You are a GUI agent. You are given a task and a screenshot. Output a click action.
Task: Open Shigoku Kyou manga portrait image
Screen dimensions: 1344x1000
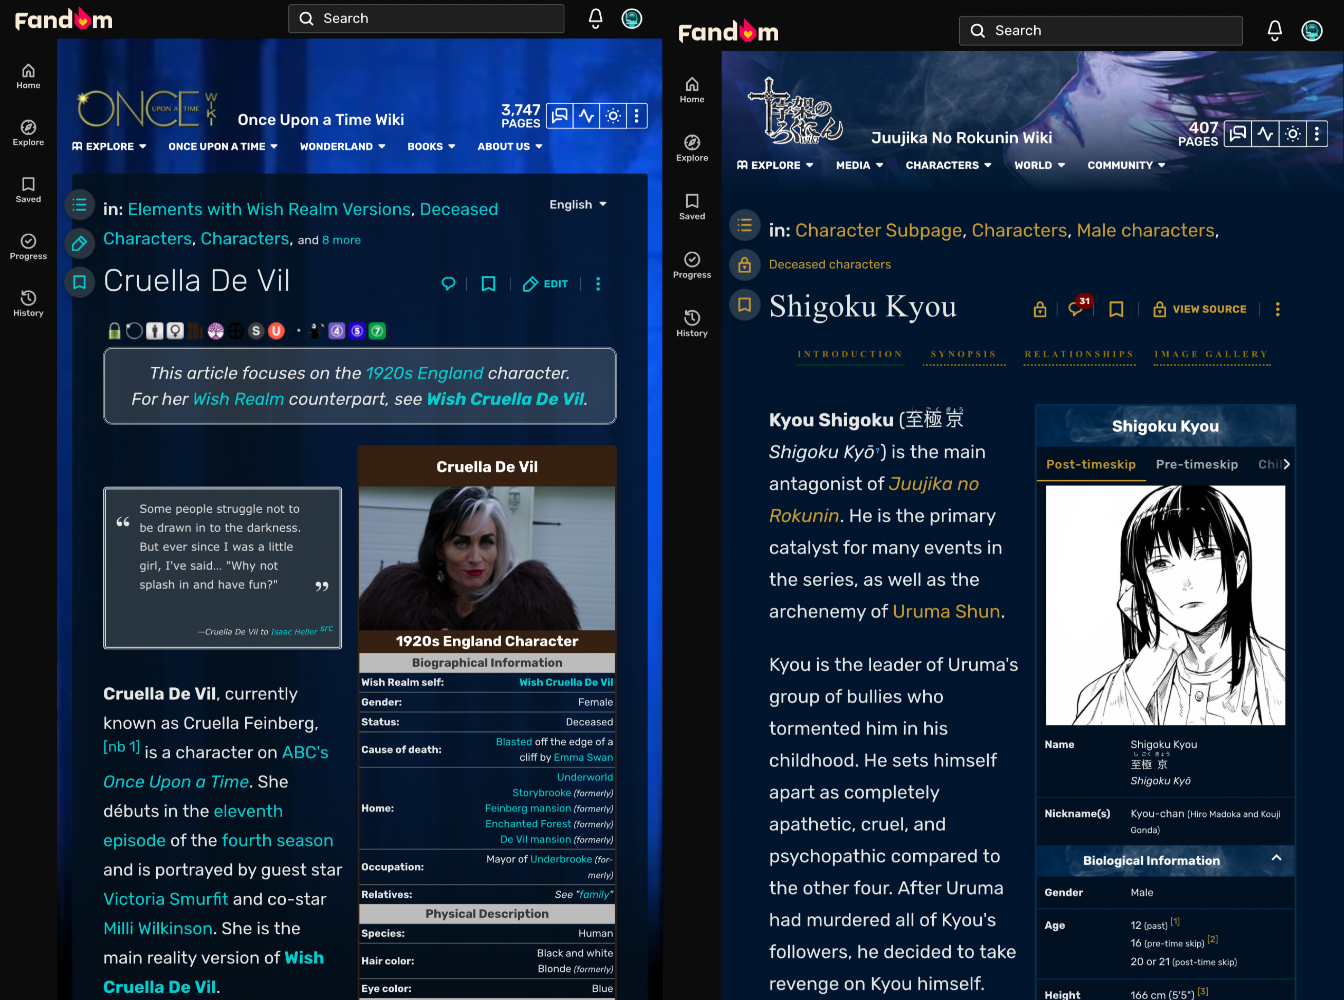1165,605
